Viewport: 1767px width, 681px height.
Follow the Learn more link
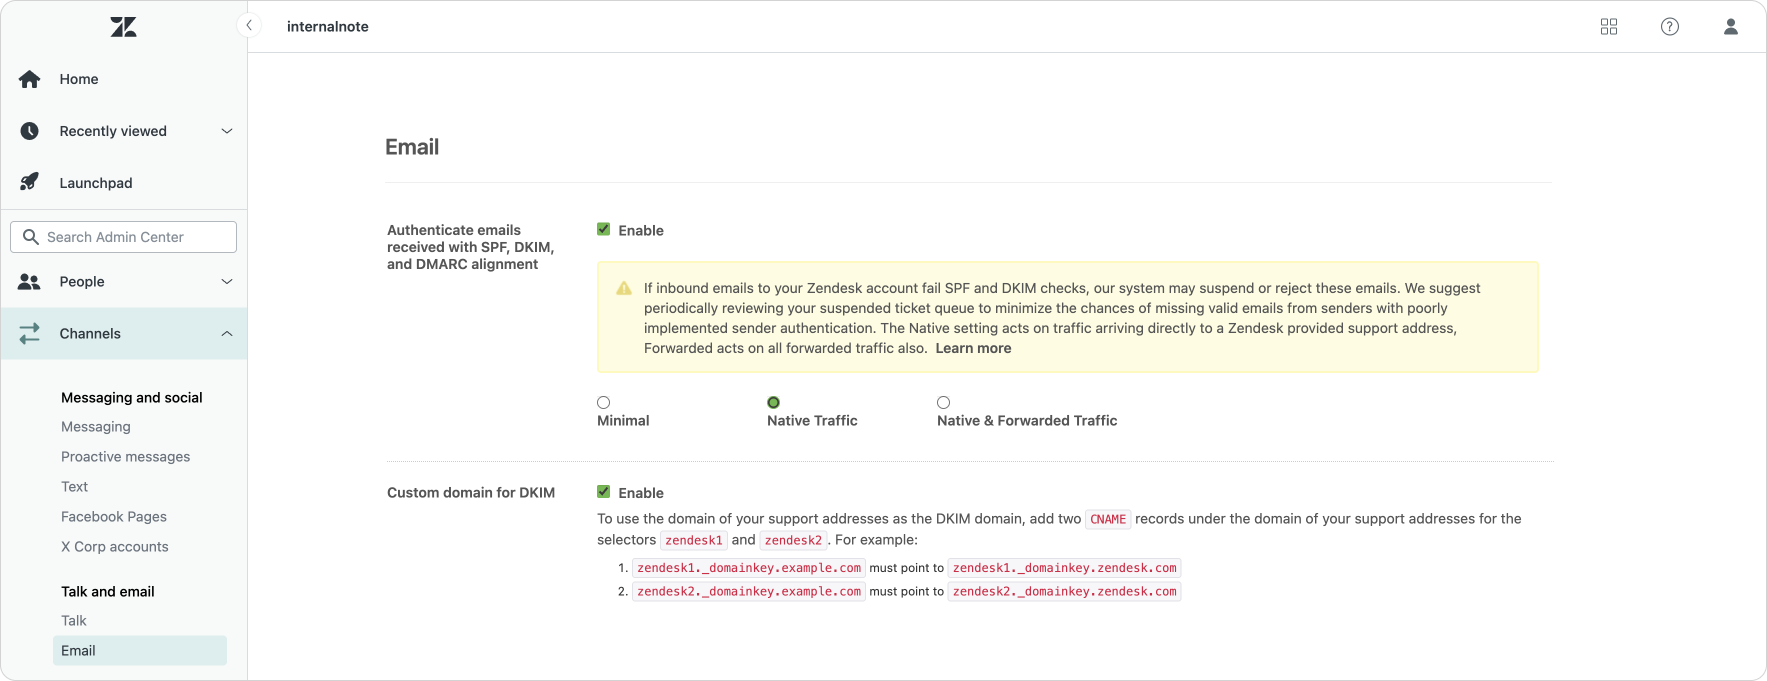pos(973,348)
